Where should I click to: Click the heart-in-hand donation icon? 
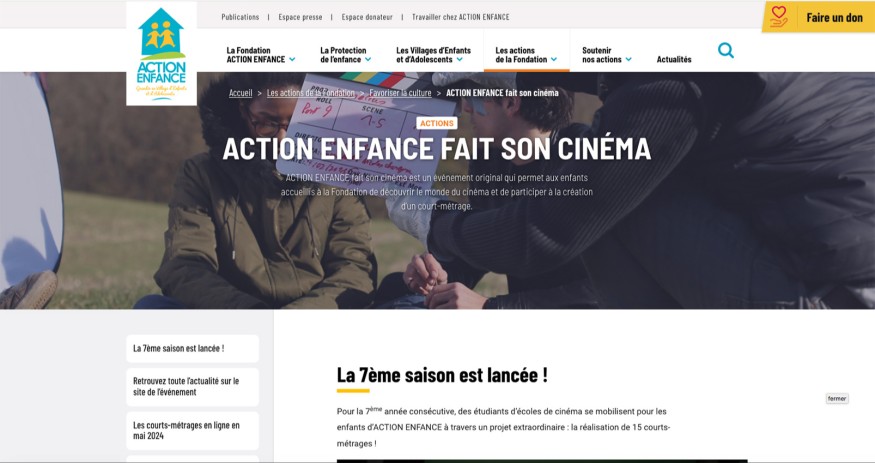[x=779, y=17]
